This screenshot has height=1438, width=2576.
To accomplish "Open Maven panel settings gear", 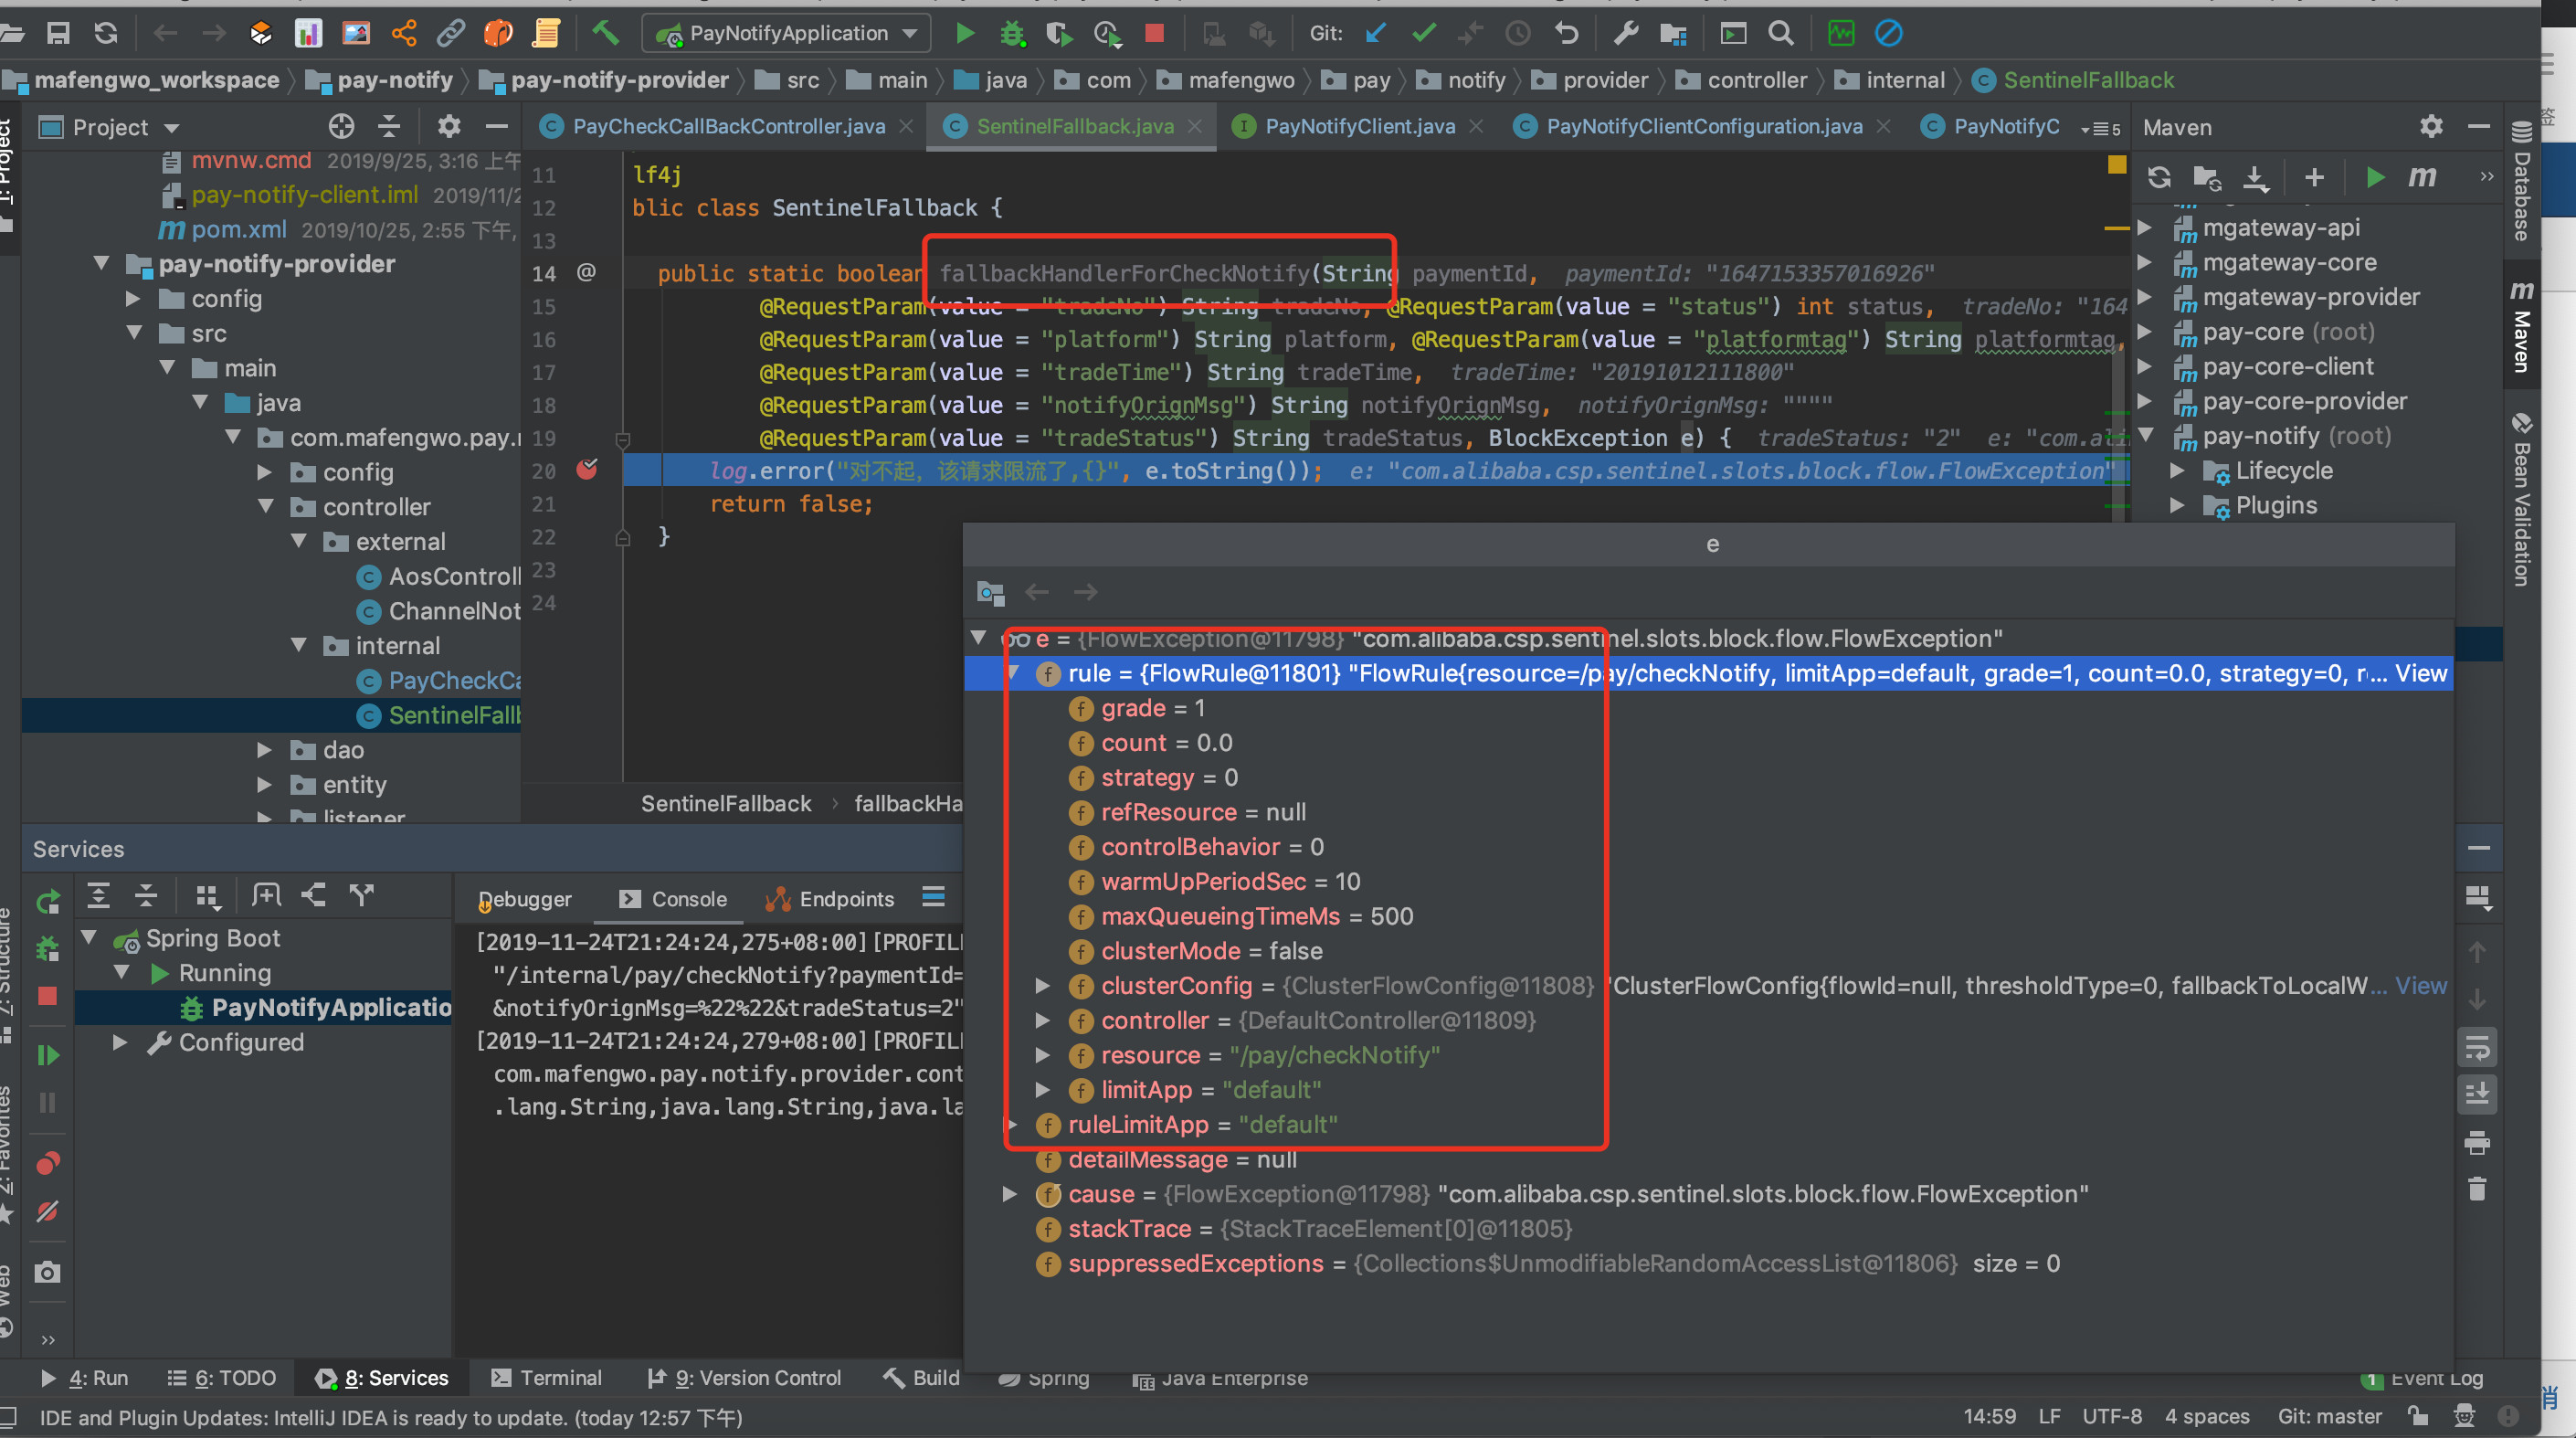I will pos(2431,127).
